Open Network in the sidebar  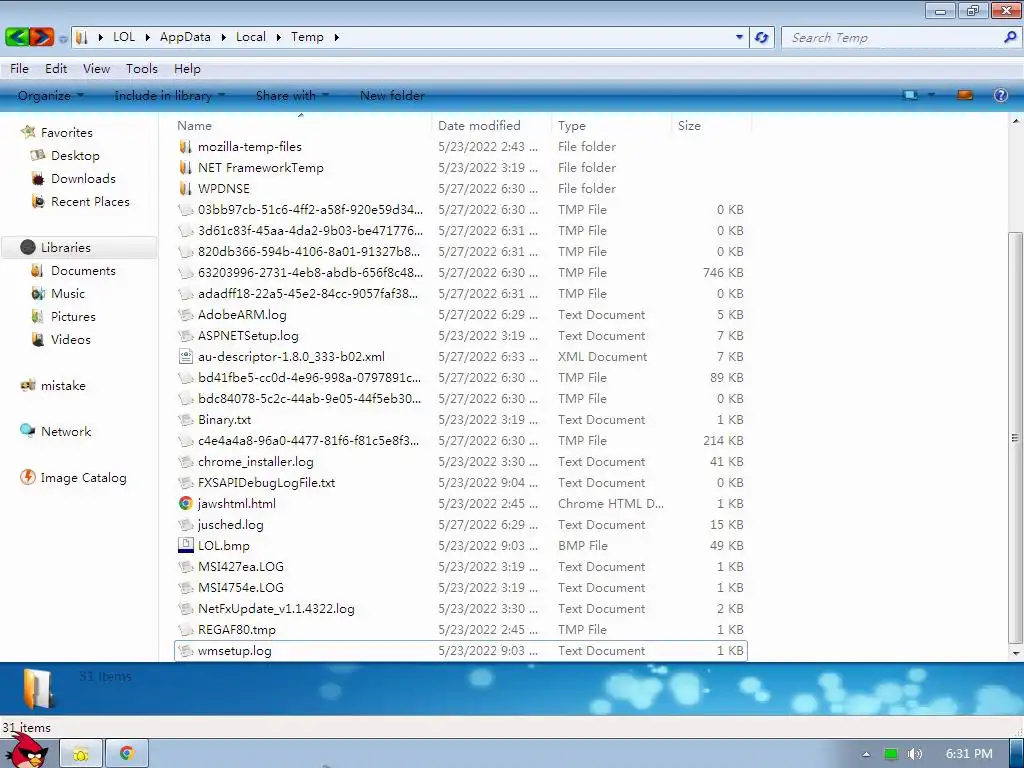coord(66,431)
